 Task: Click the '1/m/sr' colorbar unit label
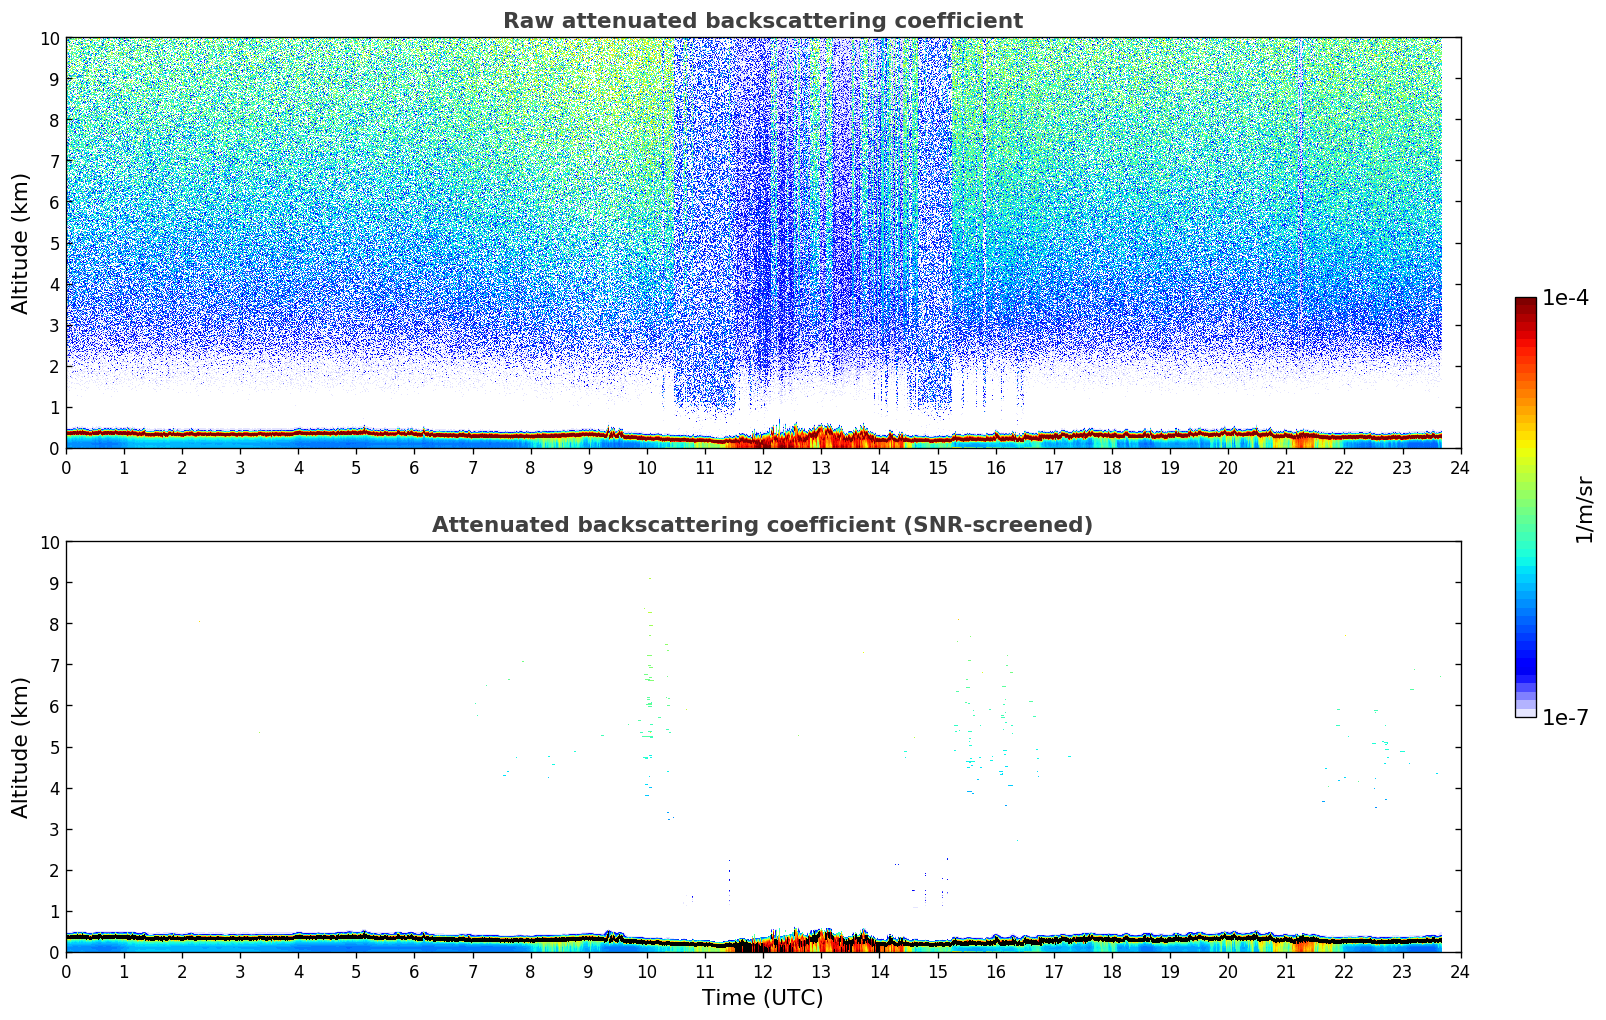[1583, 509]
